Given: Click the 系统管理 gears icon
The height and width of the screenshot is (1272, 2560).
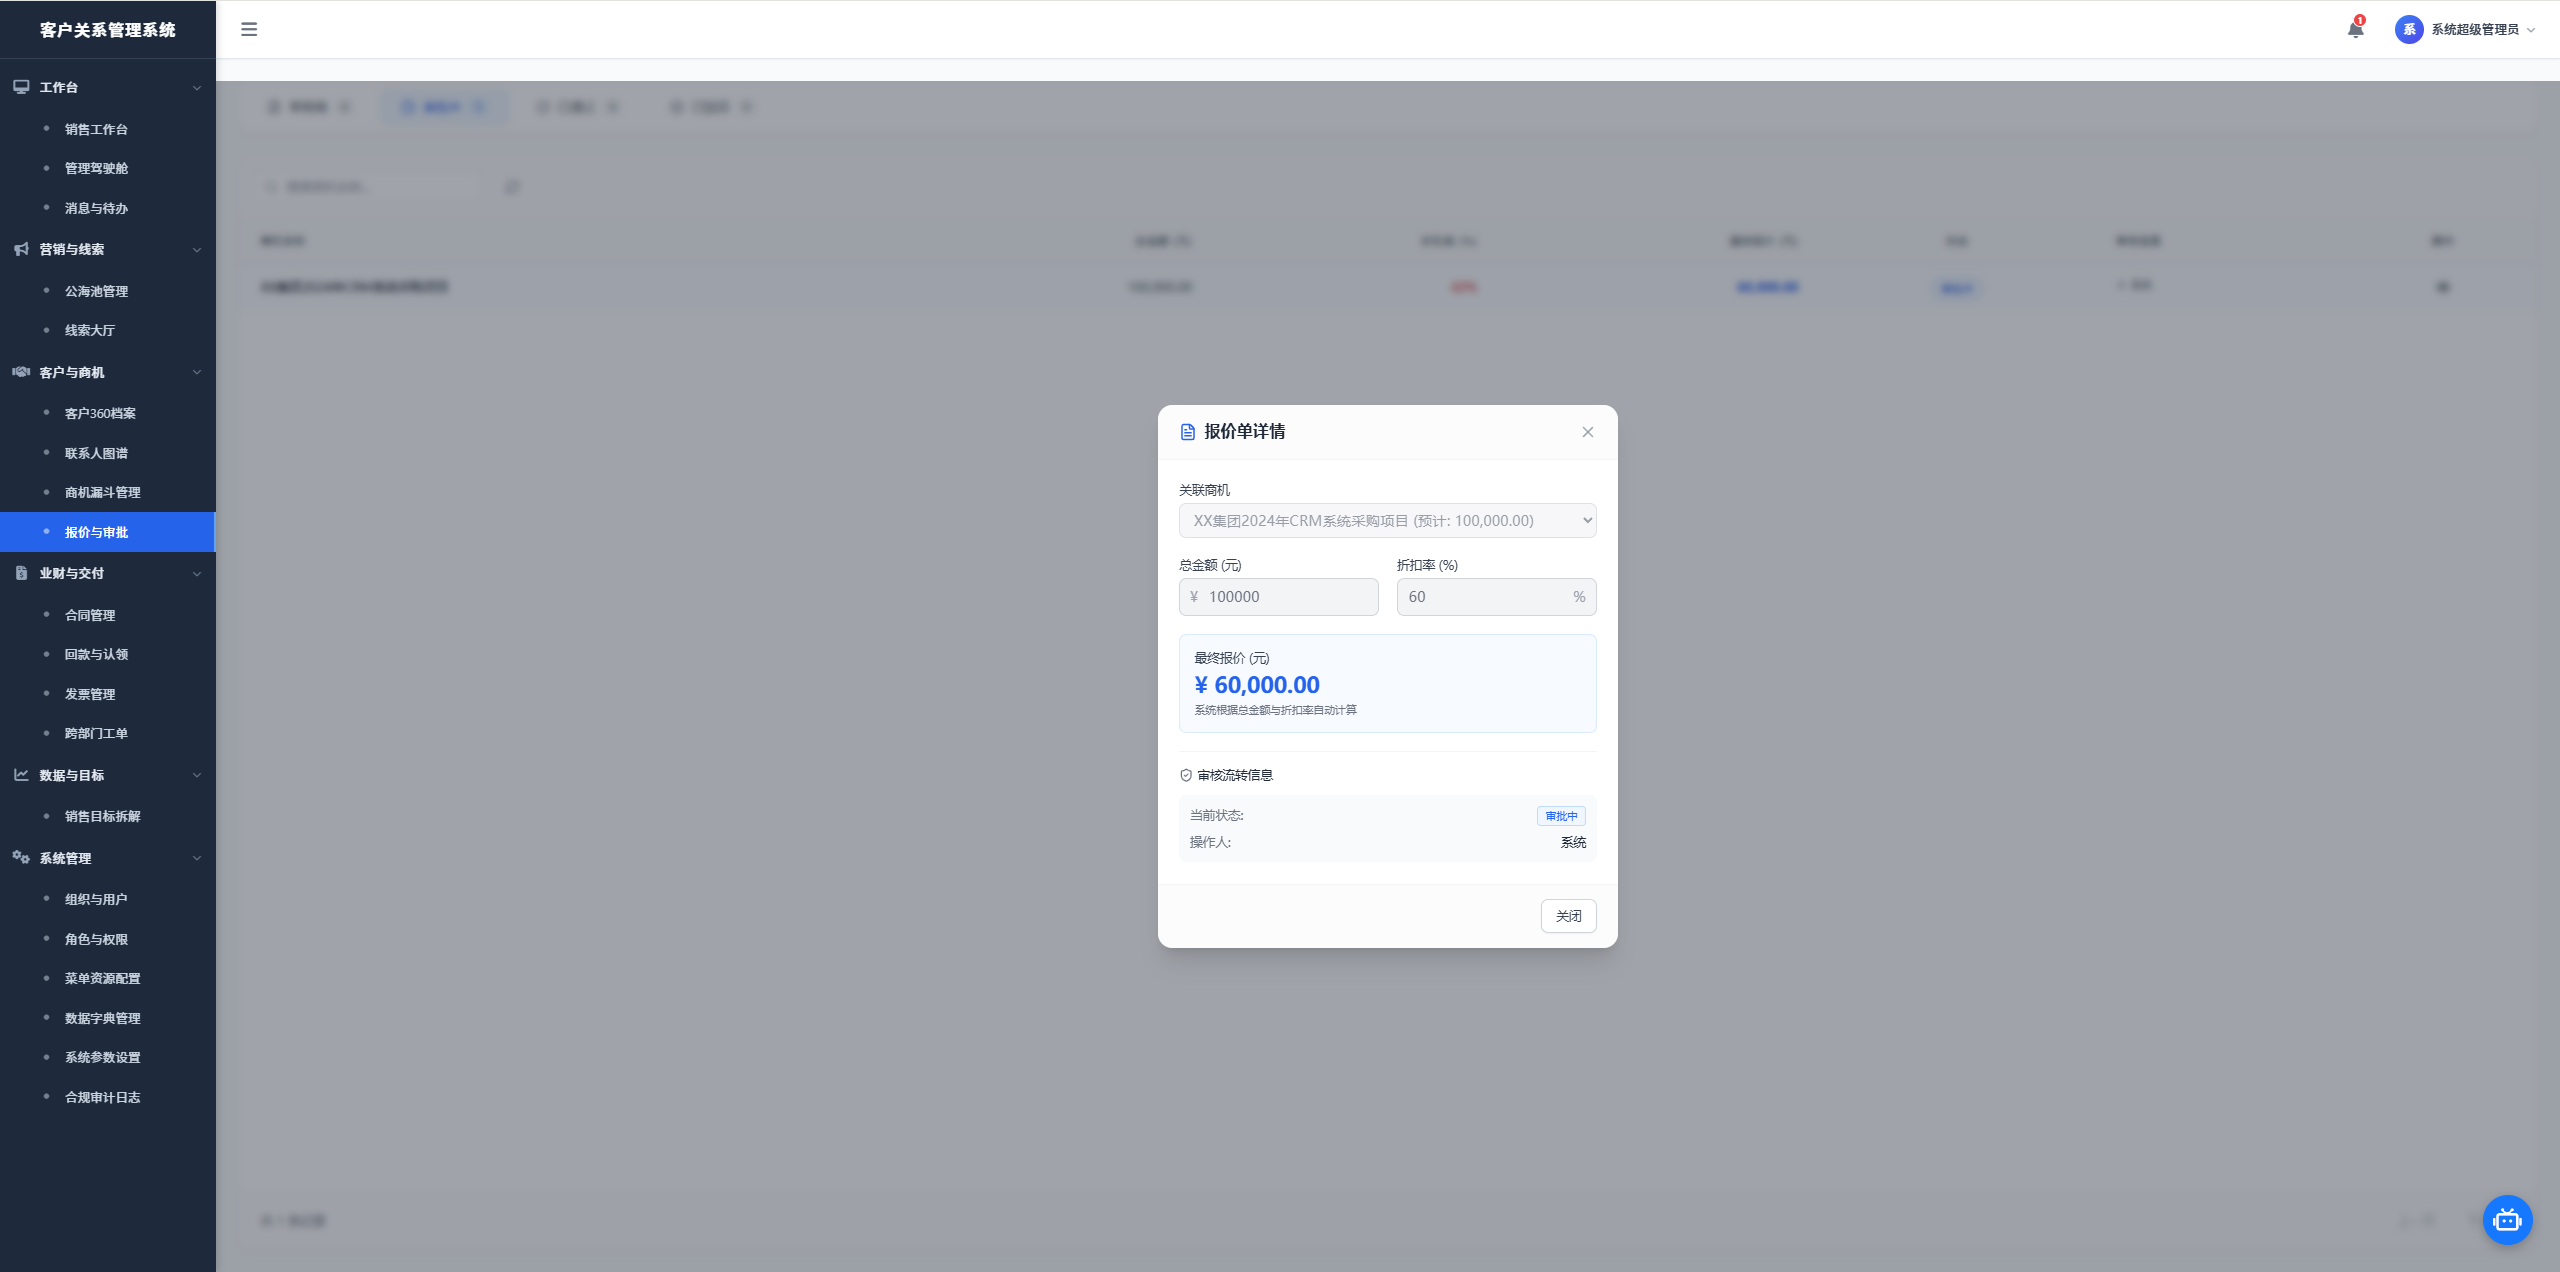Looking at the screenshot, I should point(21,858).
